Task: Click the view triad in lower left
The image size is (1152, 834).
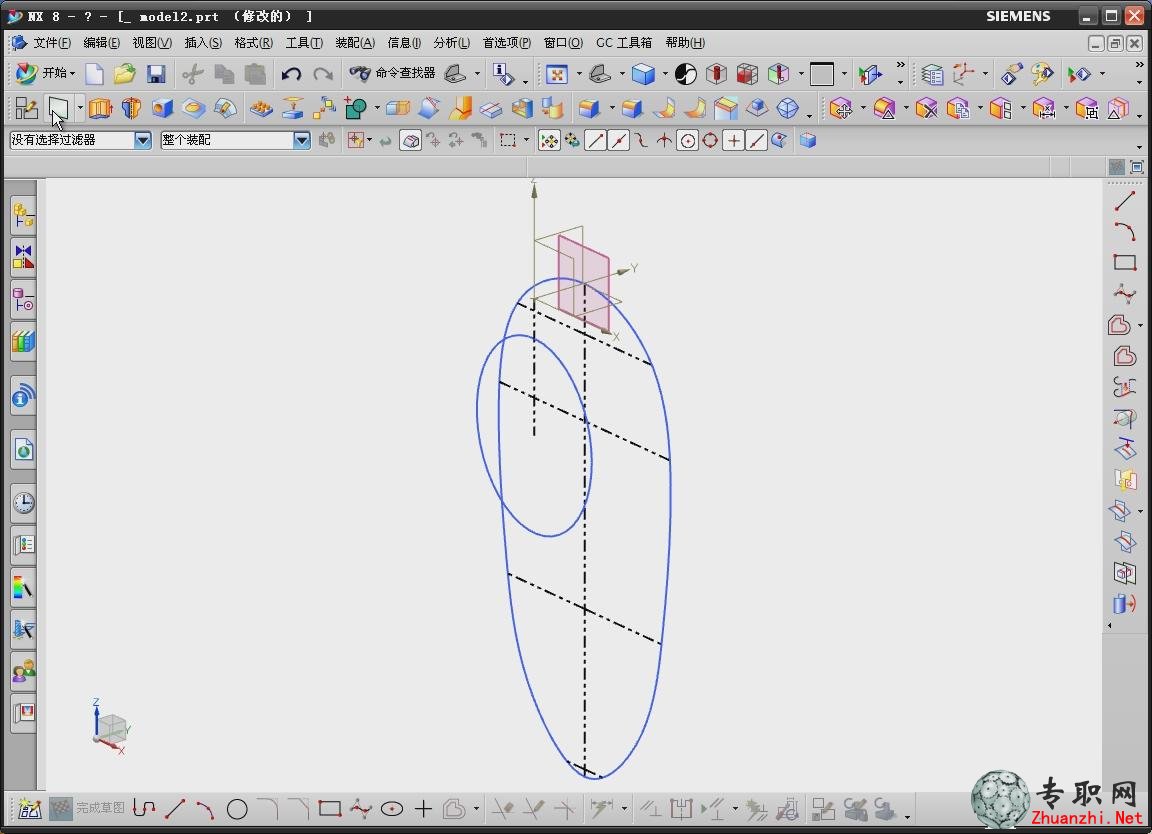Action: click(110, 727)
